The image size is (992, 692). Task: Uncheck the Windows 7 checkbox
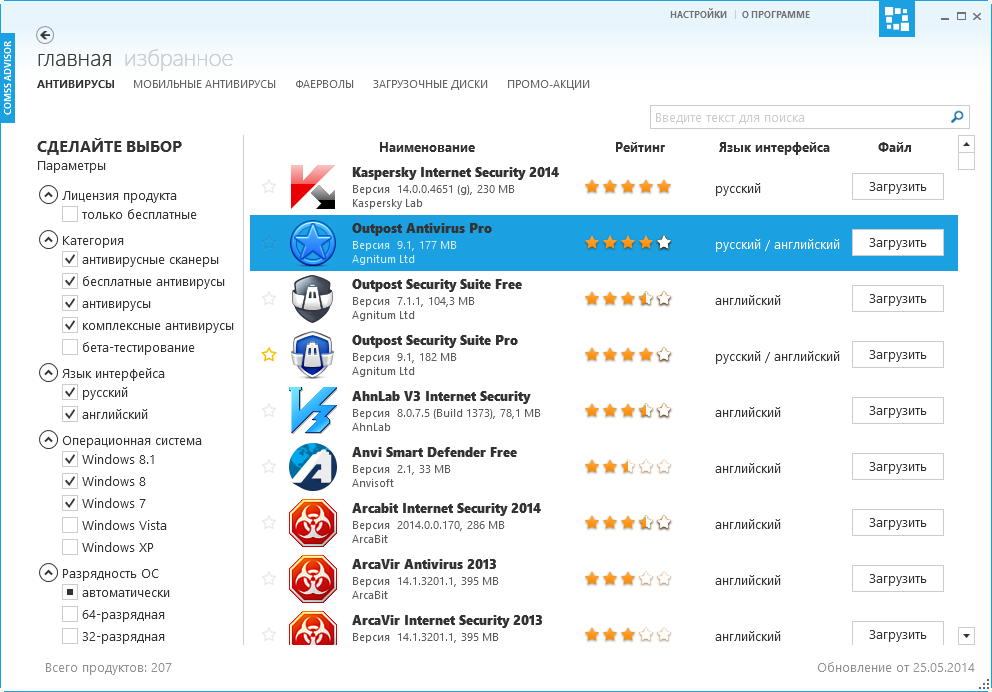point(70,503)
